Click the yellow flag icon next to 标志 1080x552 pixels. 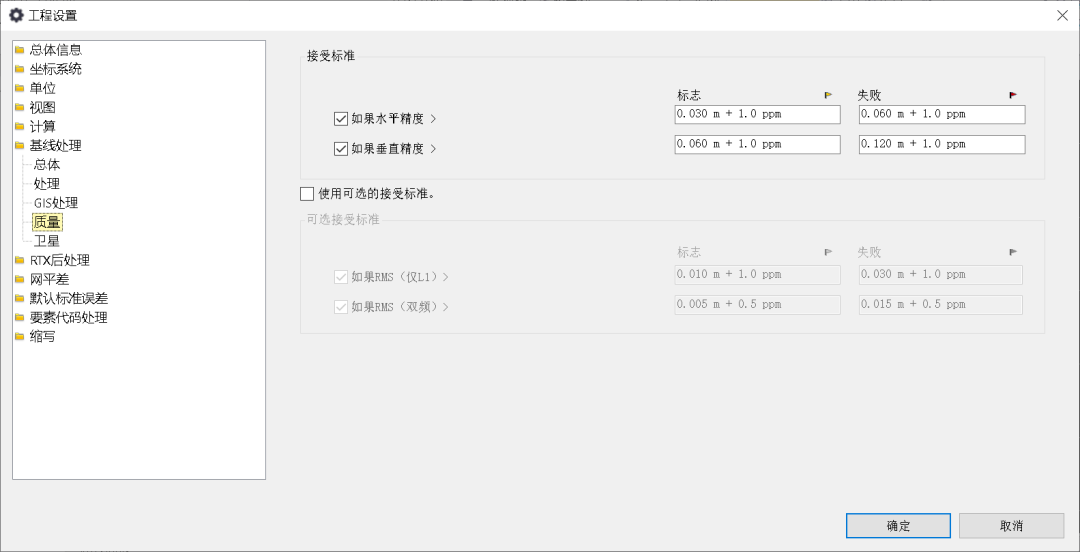coord(829,95)
